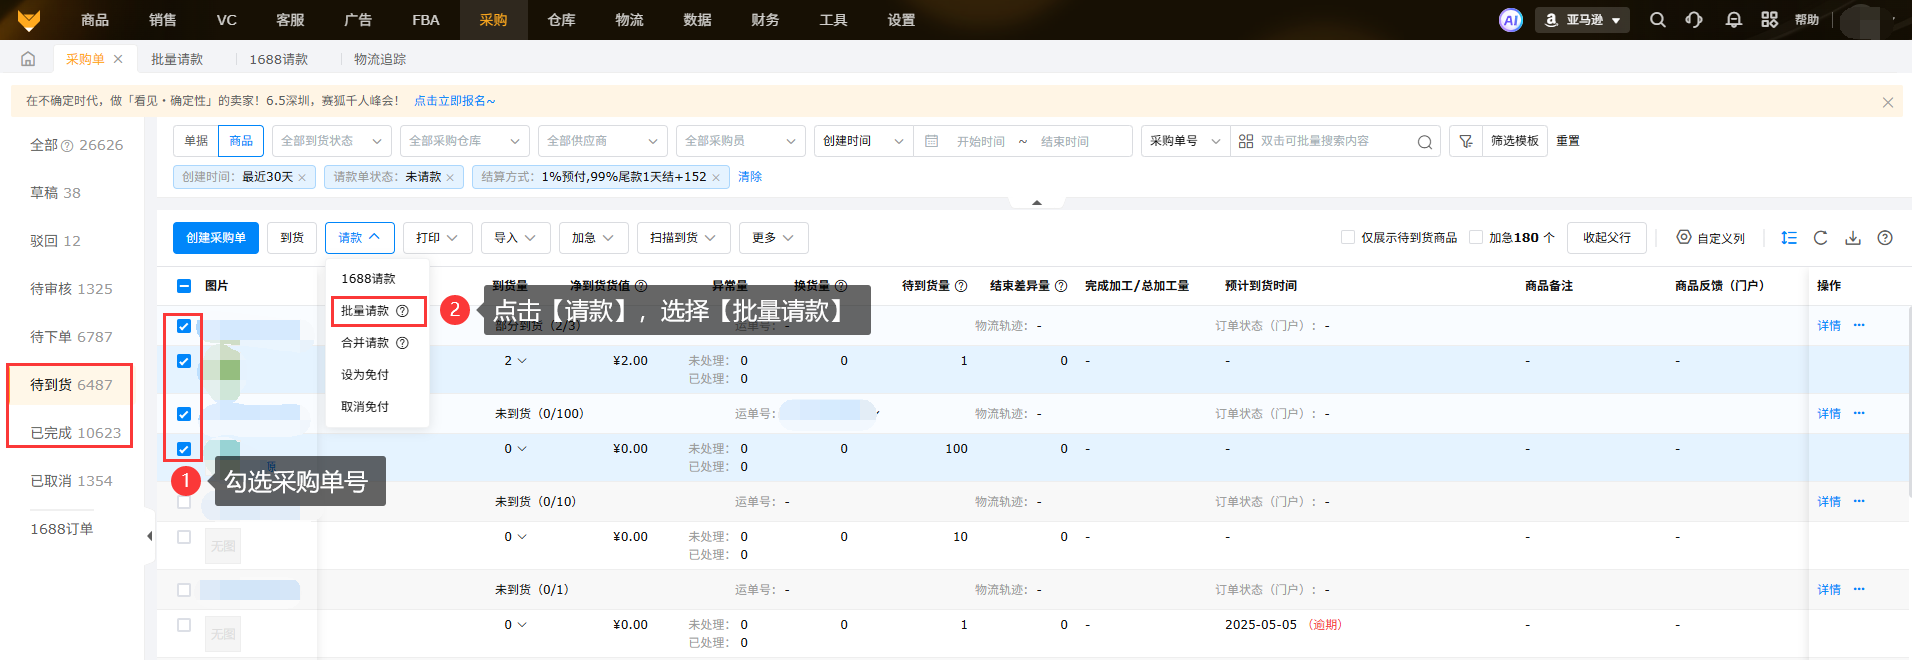Expand the 全部到货状态 dropdown

[331, 141]
